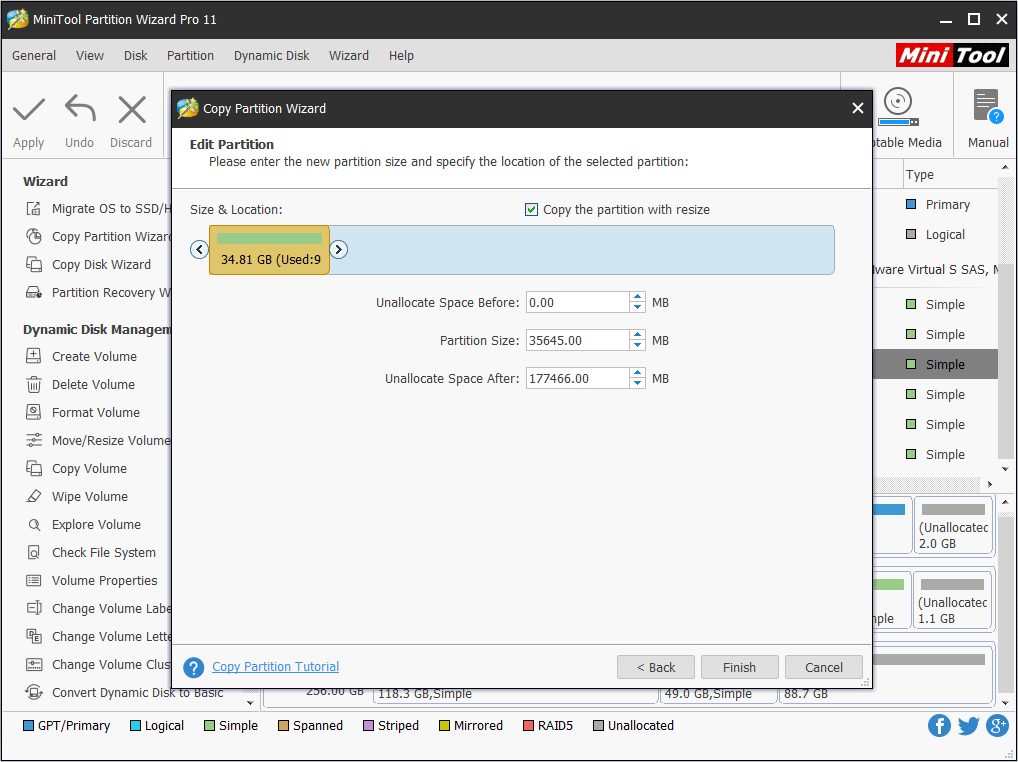Click the Bootable Media disc icon
The width and height of the screenshot is (1018, 762).
[x=897, y=105]
